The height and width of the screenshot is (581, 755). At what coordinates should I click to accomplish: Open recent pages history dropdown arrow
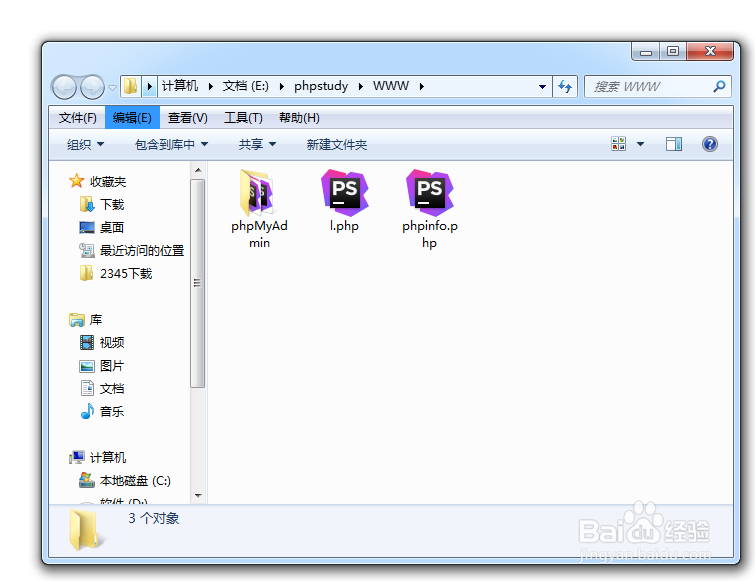tap(112, 88)
